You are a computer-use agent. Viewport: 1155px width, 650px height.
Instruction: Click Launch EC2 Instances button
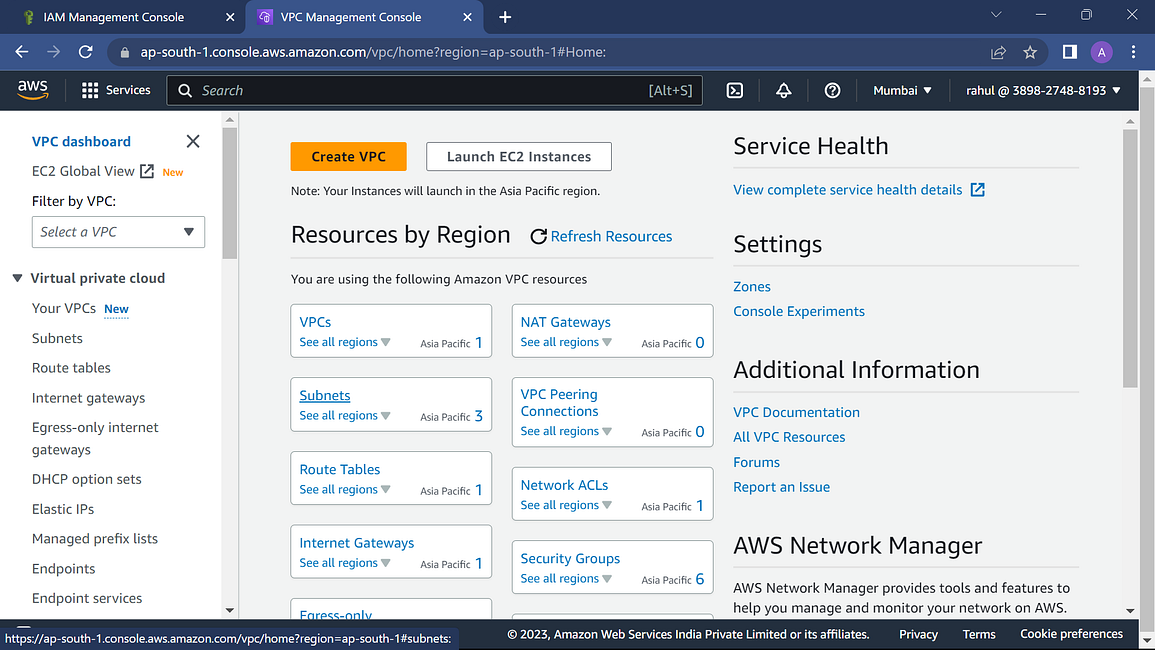coord(519,156)
